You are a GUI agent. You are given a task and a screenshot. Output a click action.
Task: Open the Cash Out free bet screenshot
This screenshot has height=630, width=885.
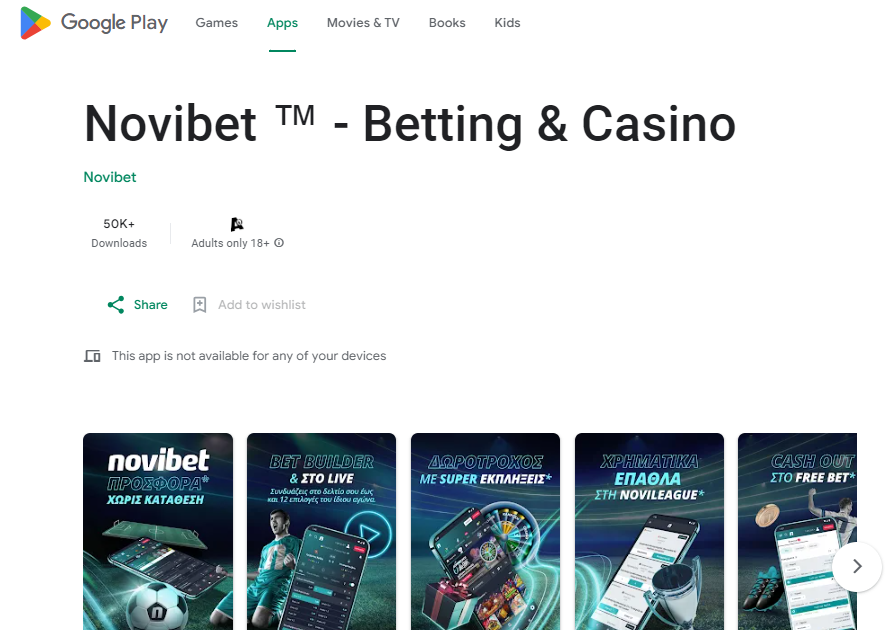798,531
